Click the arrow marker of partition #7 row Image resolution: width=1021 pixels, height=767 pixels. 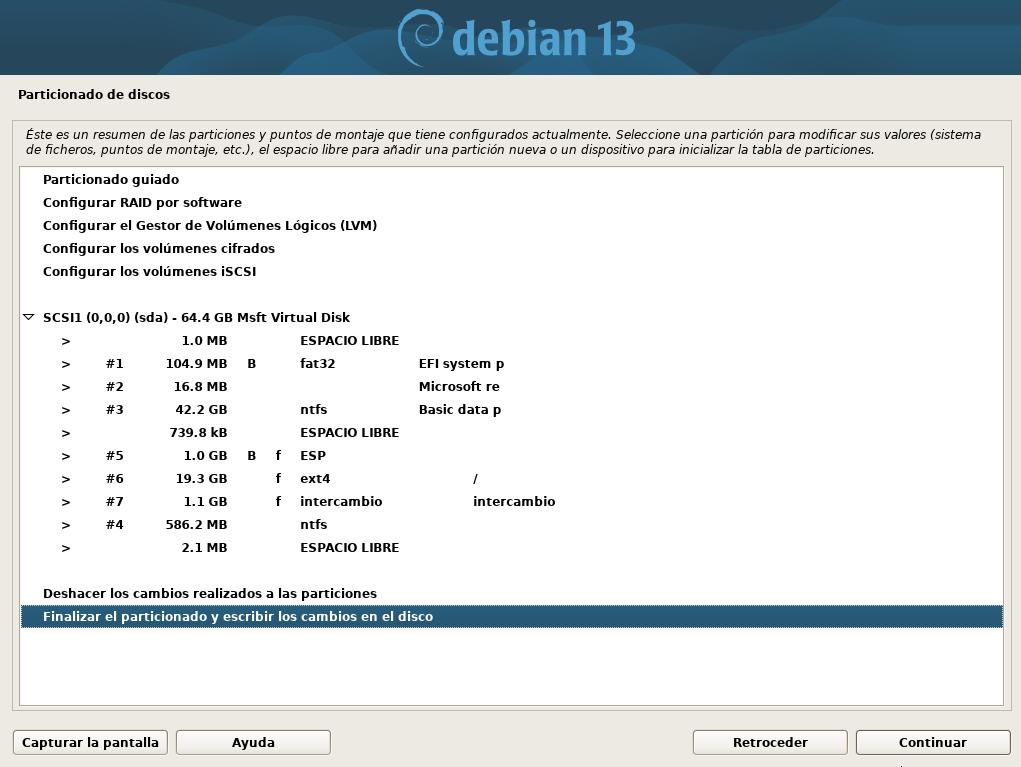click(66, 502)
